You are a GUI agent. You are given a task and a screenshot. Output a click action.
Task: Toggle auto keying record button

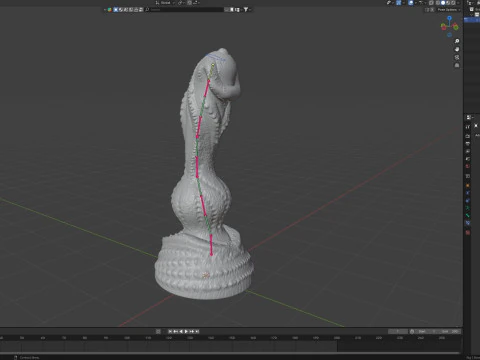click(x=158, y=331)
